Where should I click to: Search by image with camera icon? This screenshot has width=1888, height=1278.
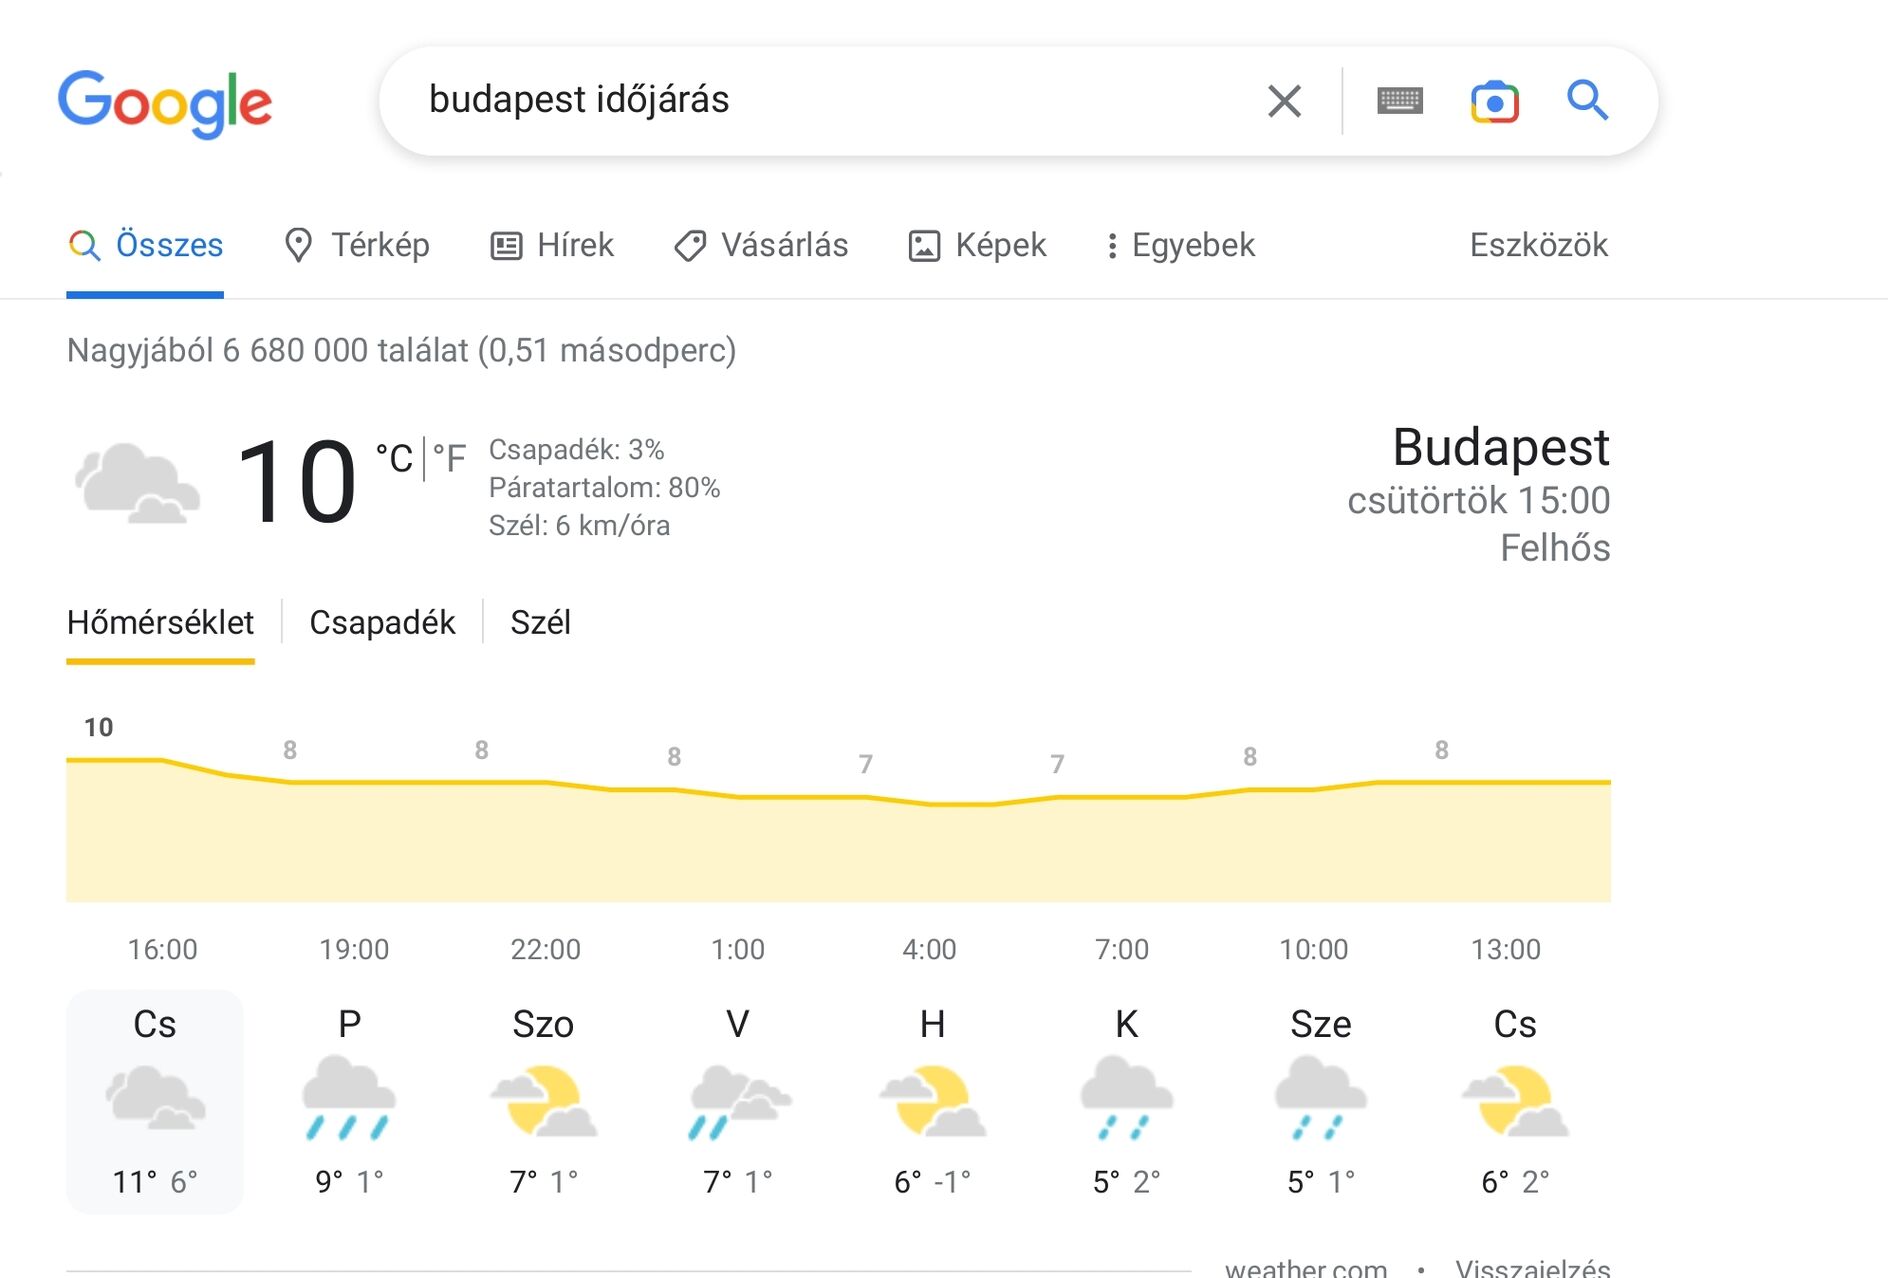click(x=1494, y=102)
